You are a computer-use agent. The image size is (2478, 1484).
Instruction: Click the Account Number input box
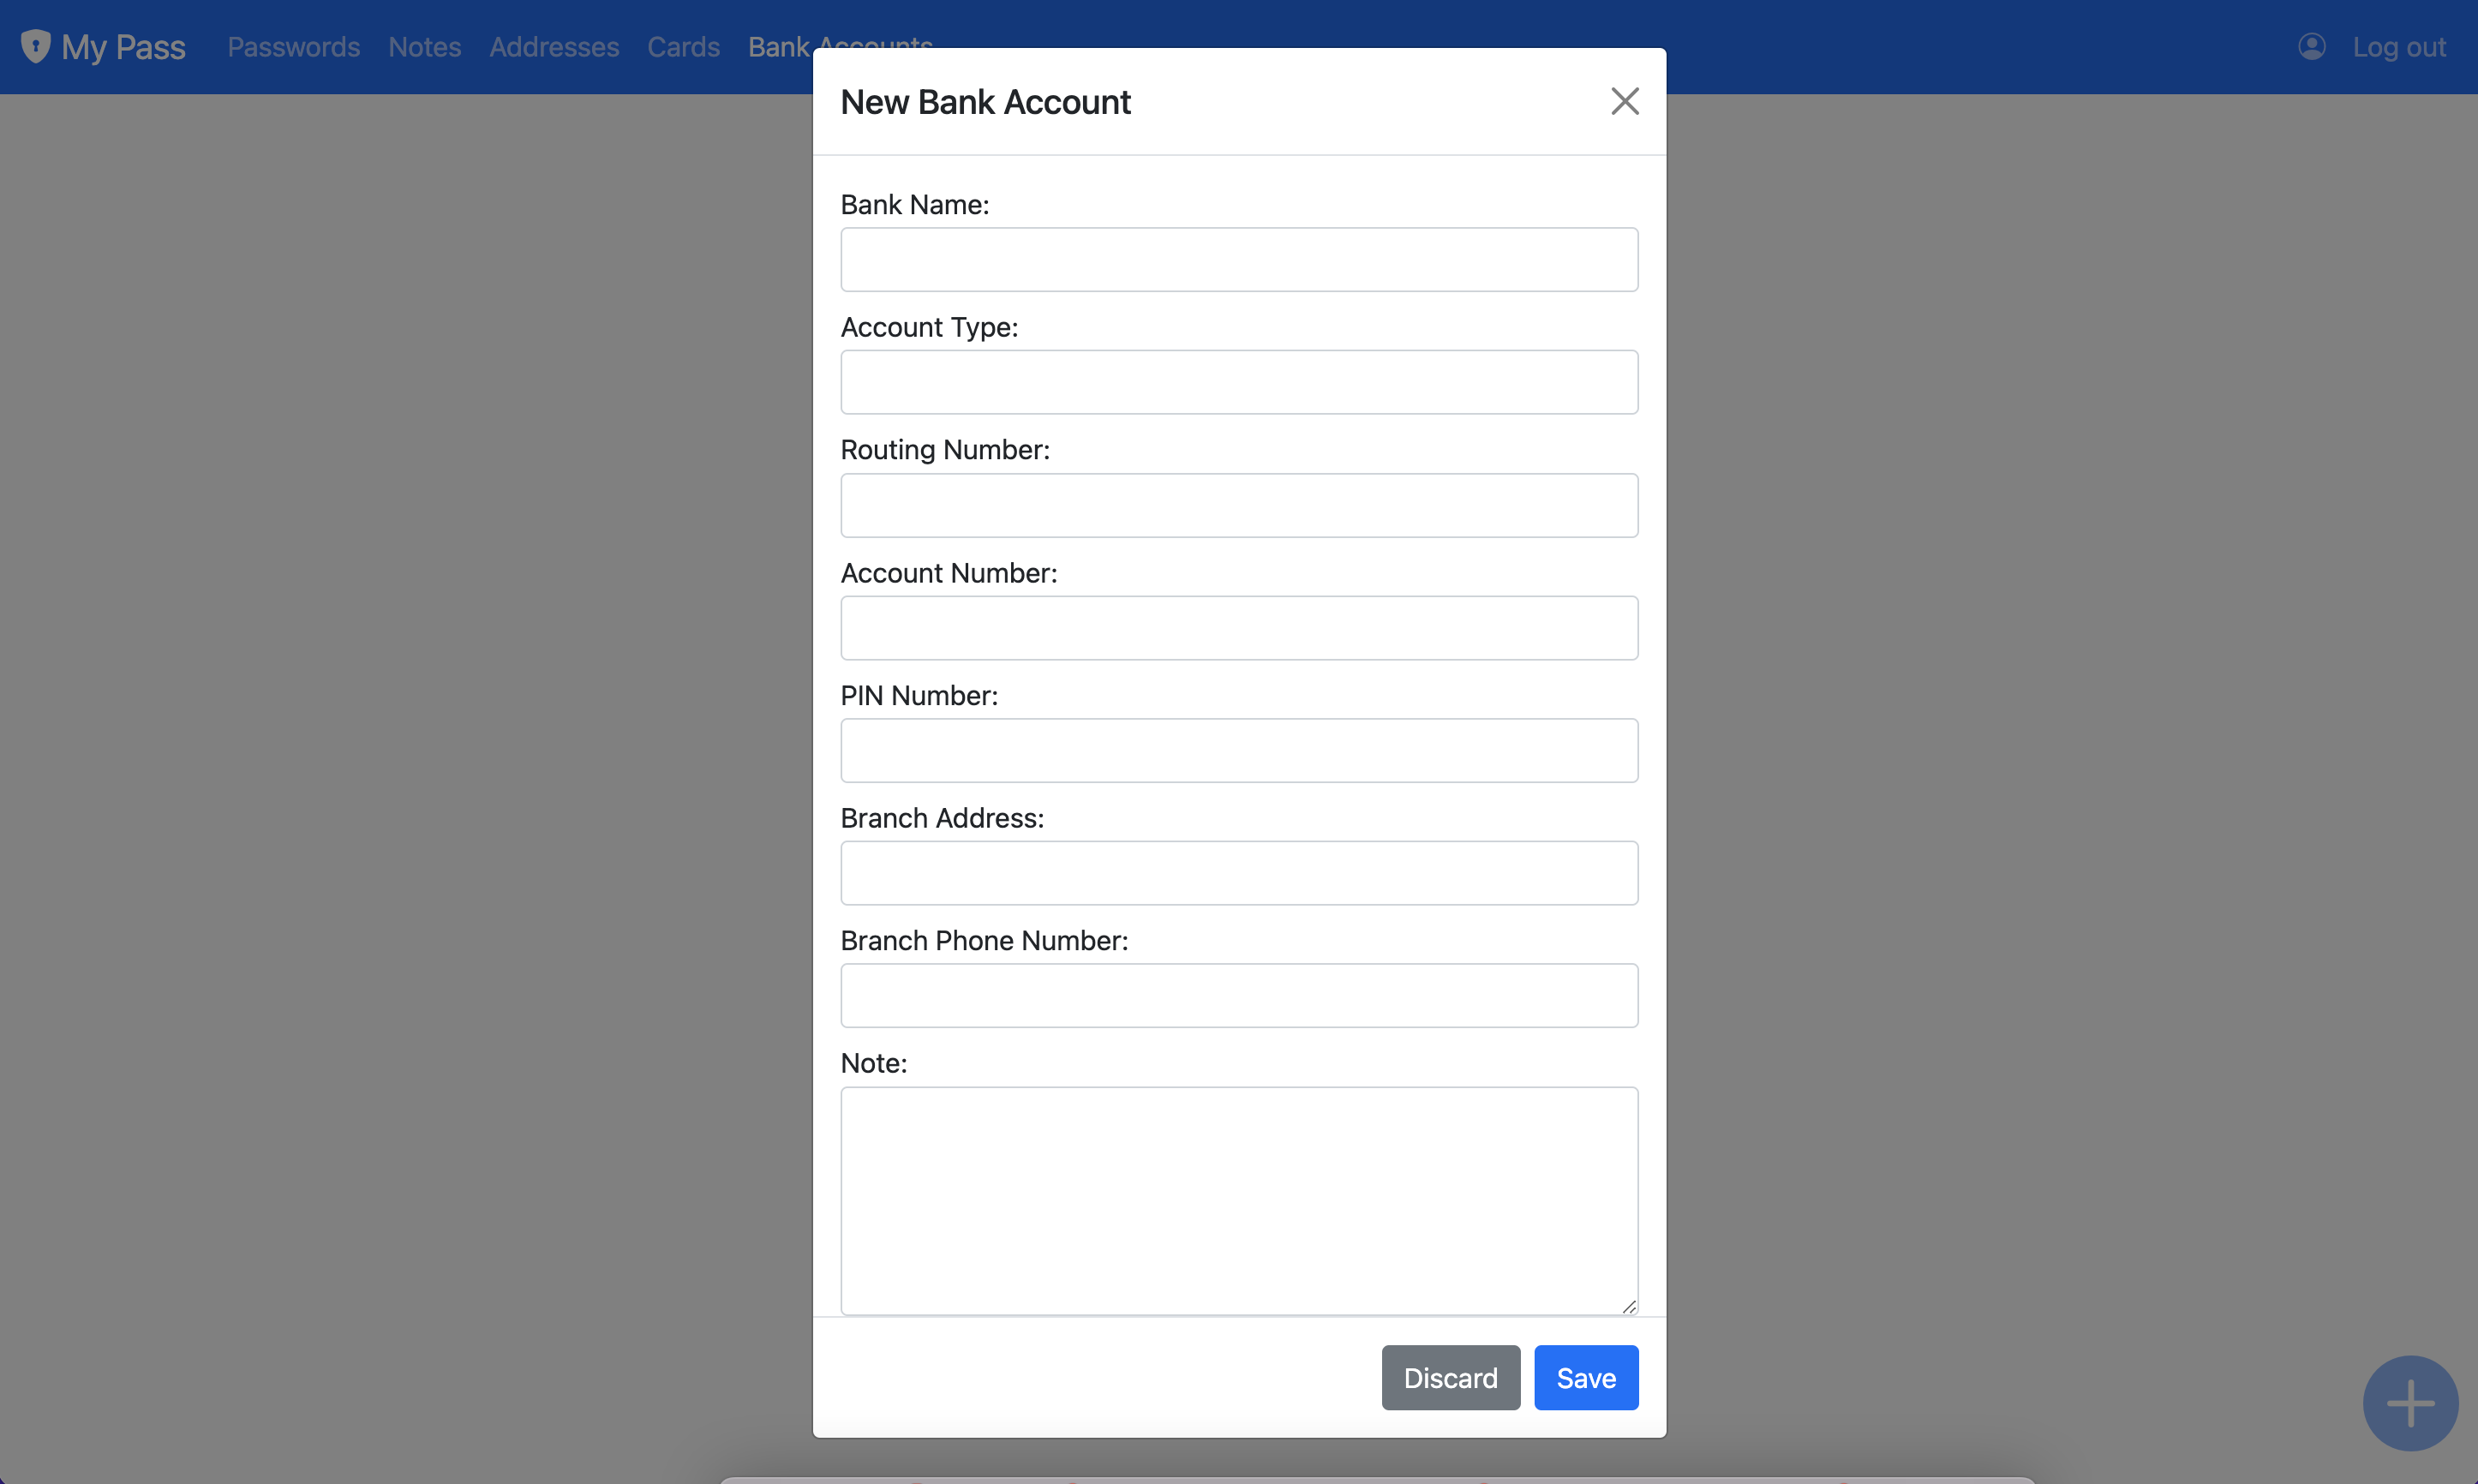[1238, 628]
